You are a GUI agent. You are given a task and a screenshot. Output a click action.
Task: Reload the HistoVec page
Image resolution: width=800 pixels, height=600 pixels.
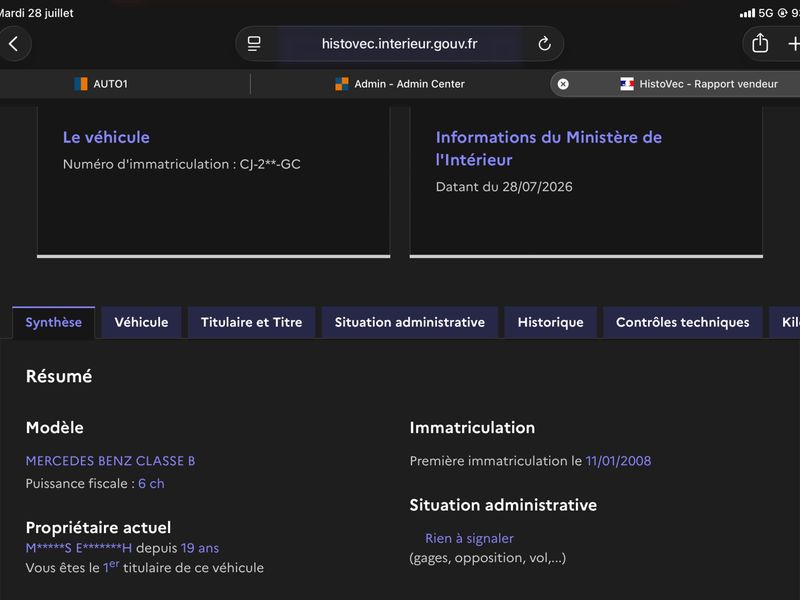coord(544,44)
